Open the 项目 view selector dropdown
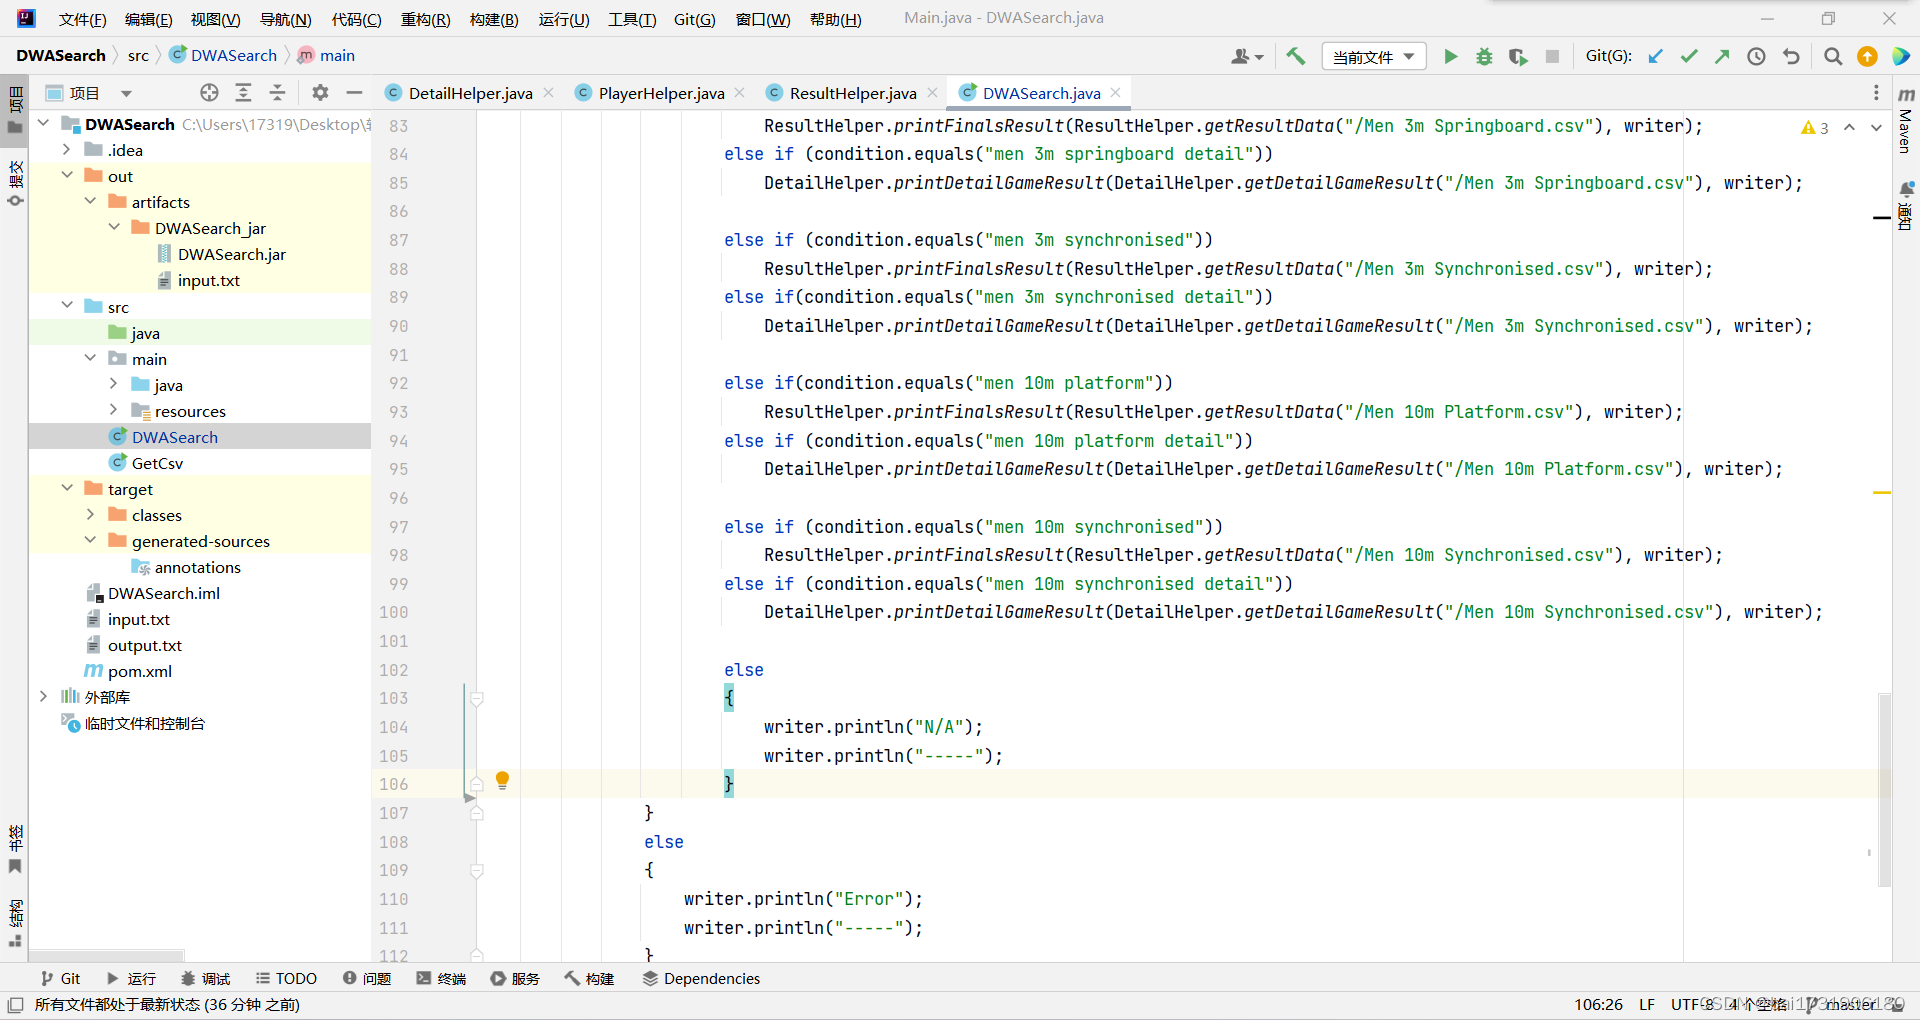The width and height of the screenshot is (1920, 1020). tap(126, 93)
